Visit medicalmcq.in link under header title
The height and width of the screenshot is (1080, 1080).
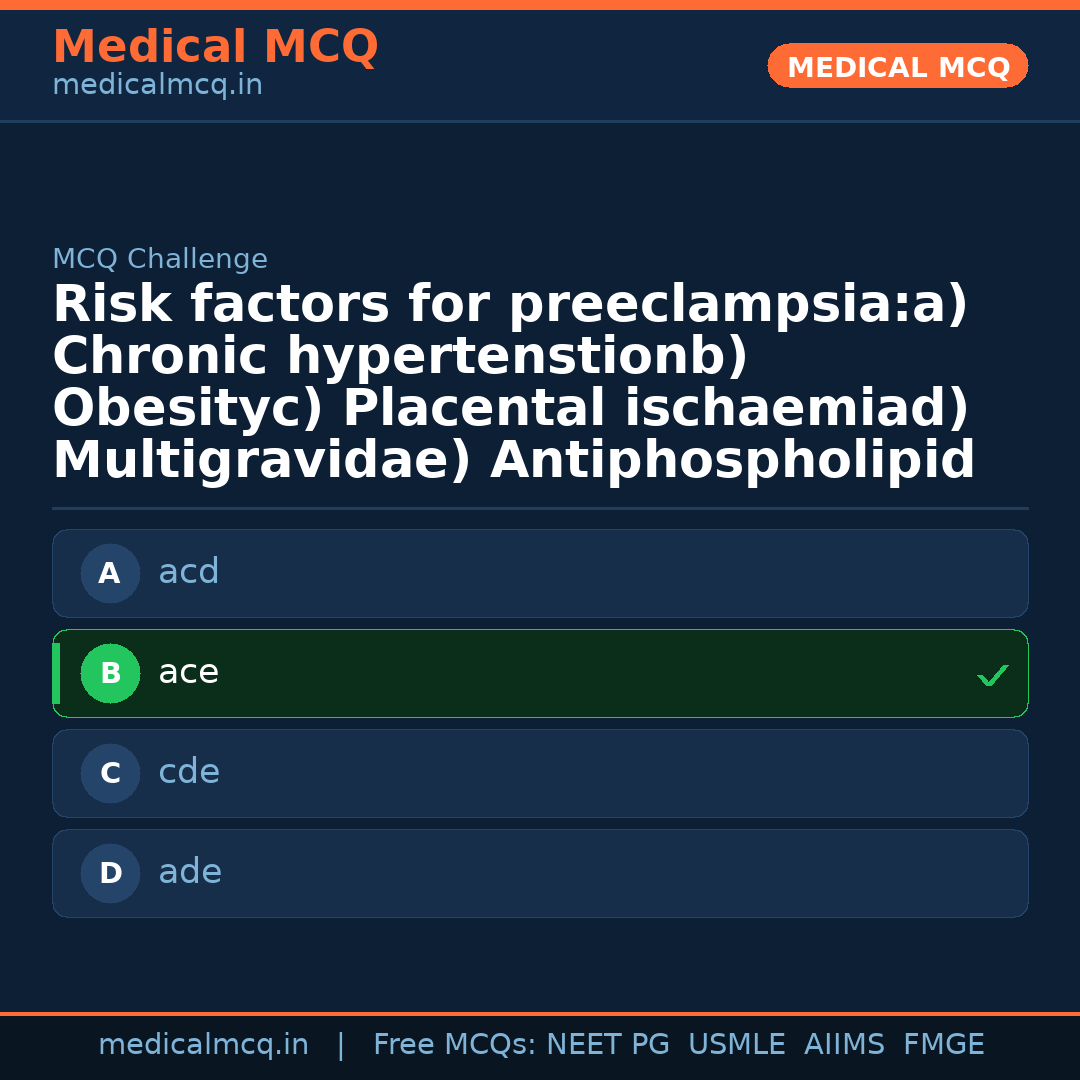157,86
